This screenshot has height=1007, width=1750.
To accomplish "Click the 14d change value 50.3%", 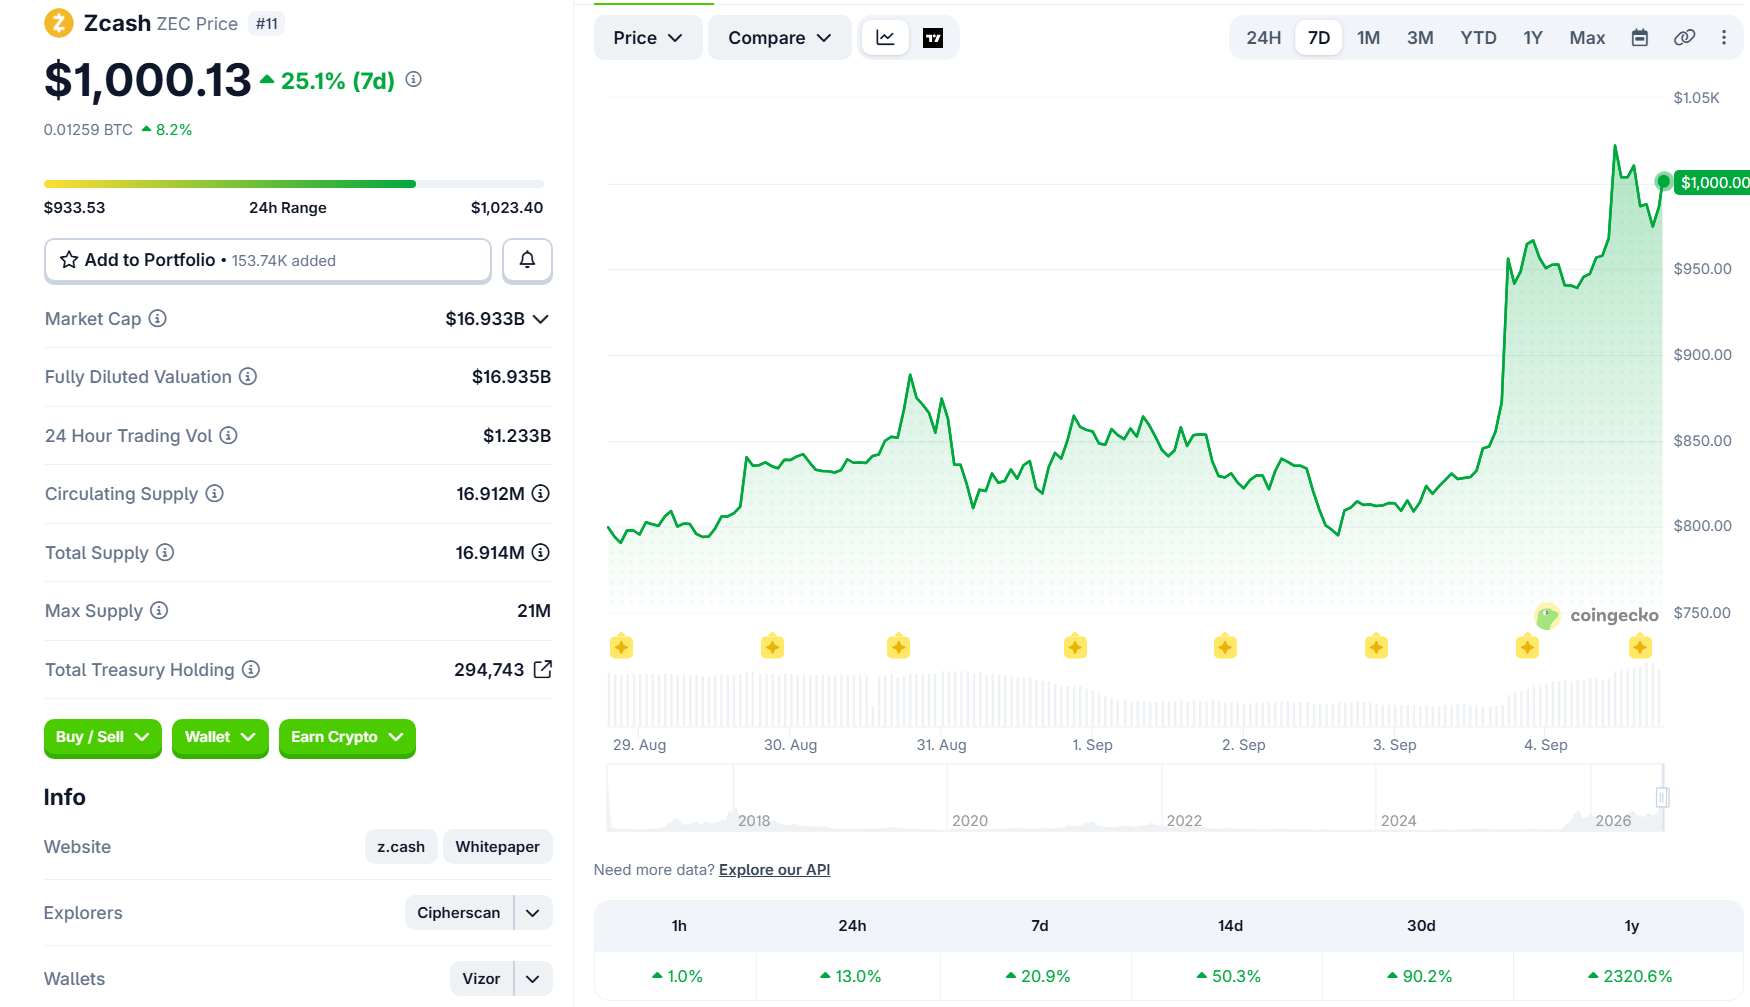I will 1229,976.
